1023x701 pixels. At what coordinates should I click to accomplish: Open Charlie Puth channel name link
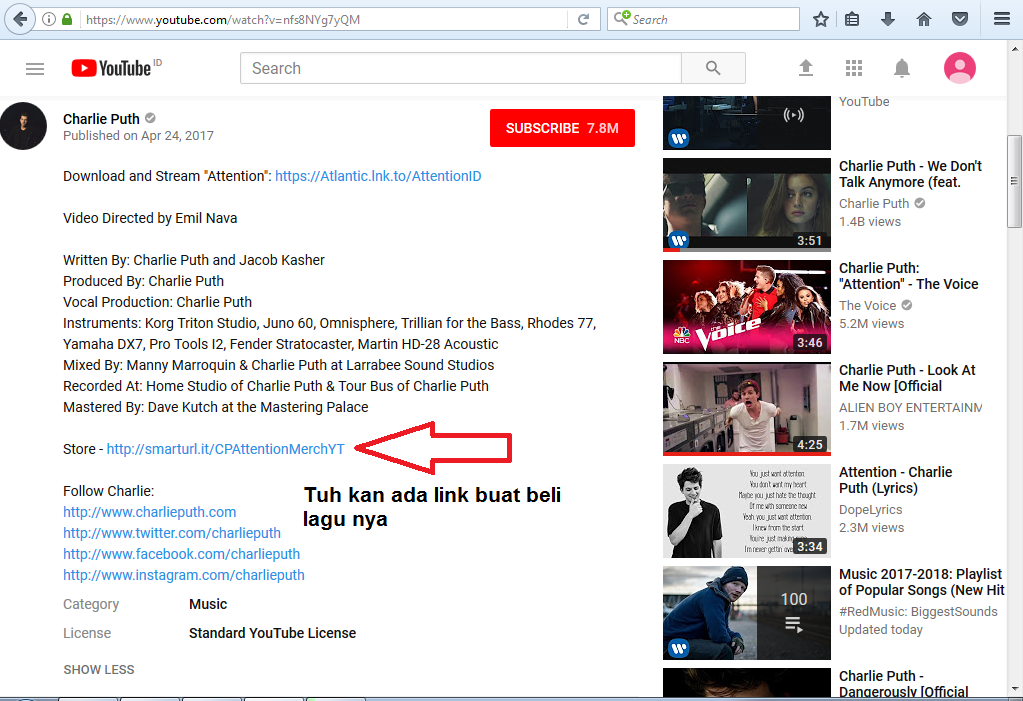click(x=101, y=119)
